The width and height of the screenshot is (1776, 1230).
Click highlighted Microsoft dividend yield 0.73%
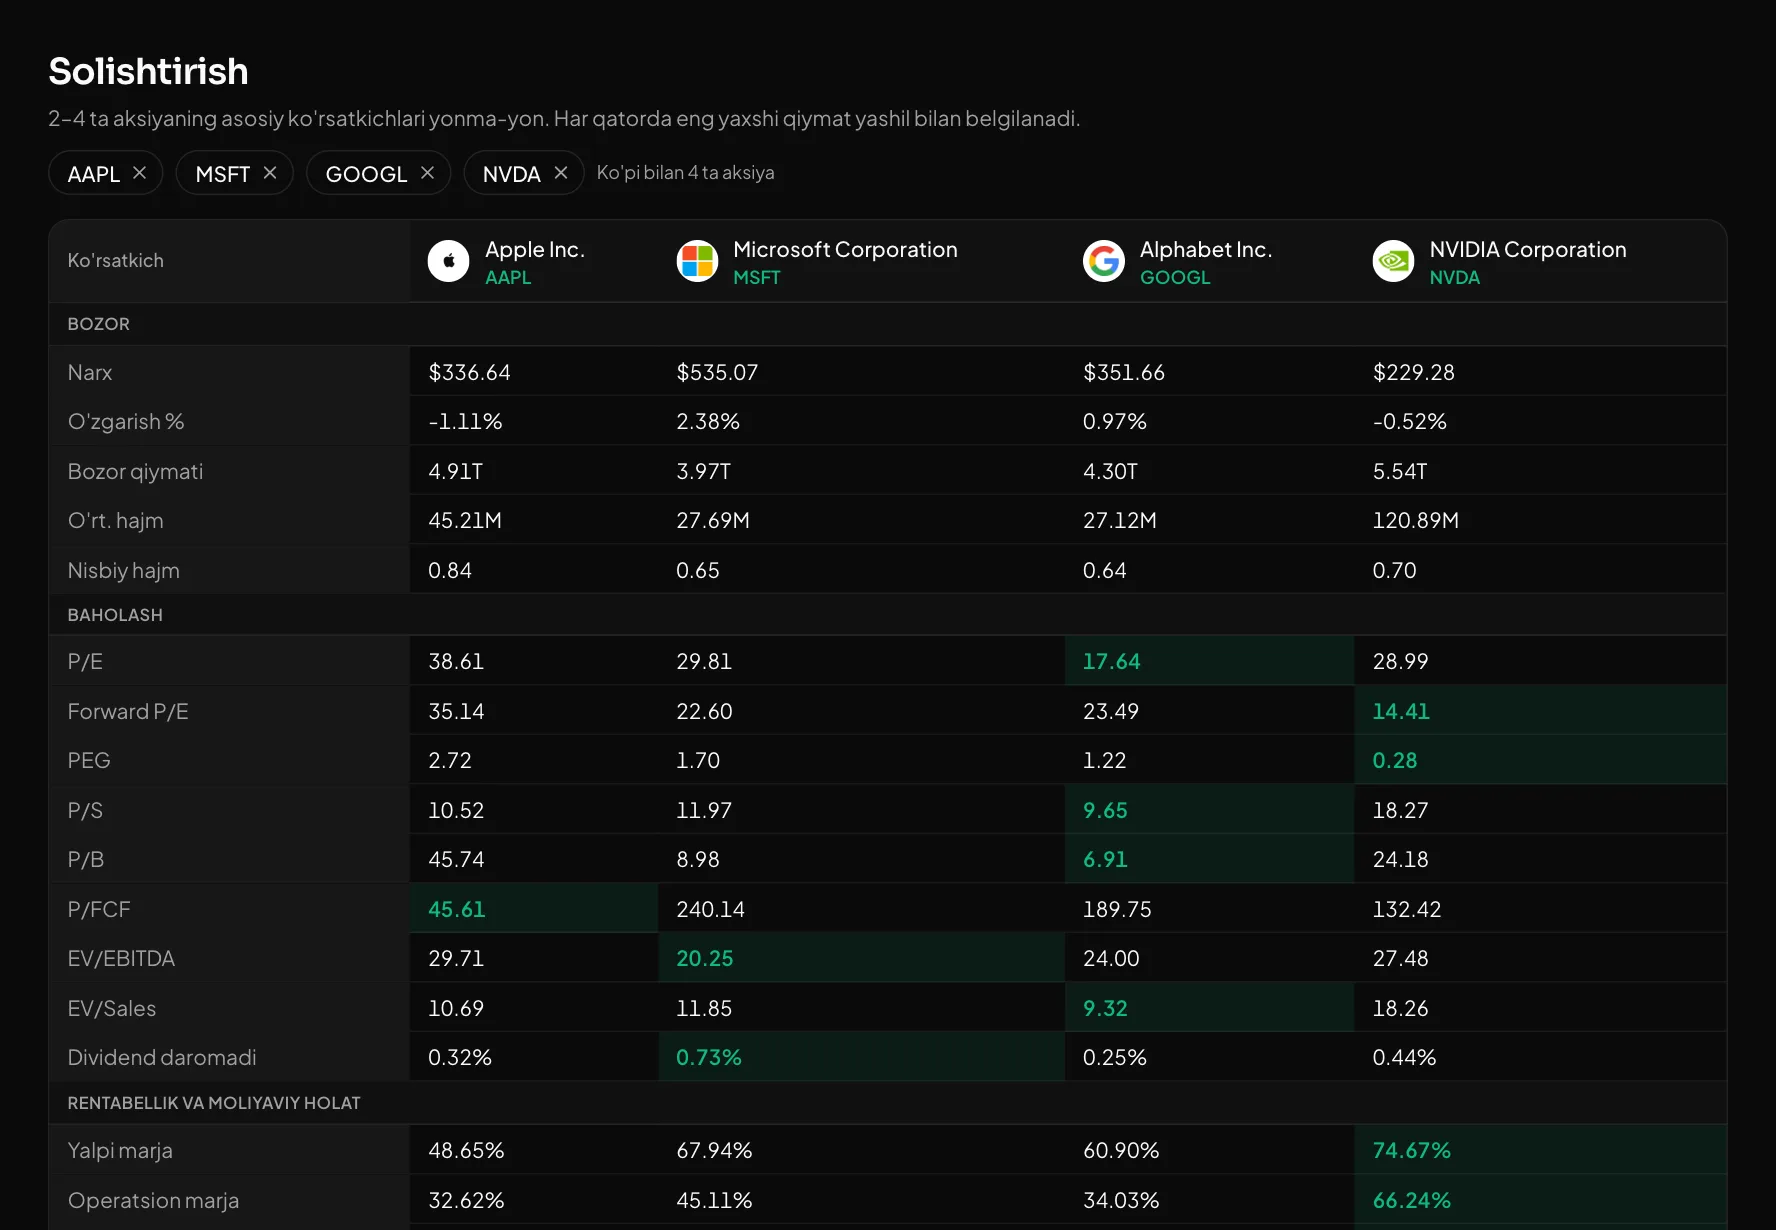point(709,1057)
